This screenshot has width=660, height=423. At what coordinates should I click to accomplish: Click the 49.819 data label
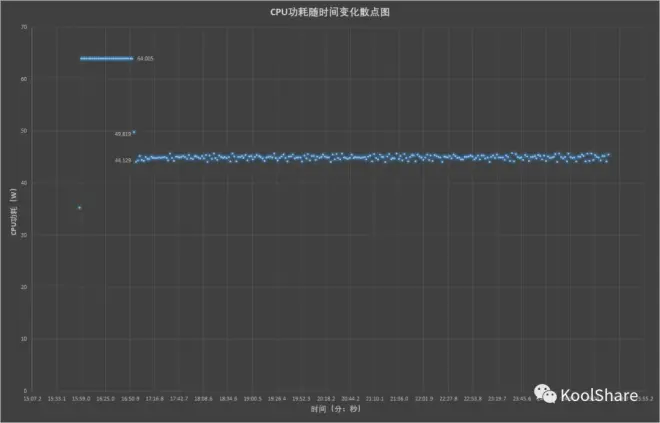[x=123, y=134]
